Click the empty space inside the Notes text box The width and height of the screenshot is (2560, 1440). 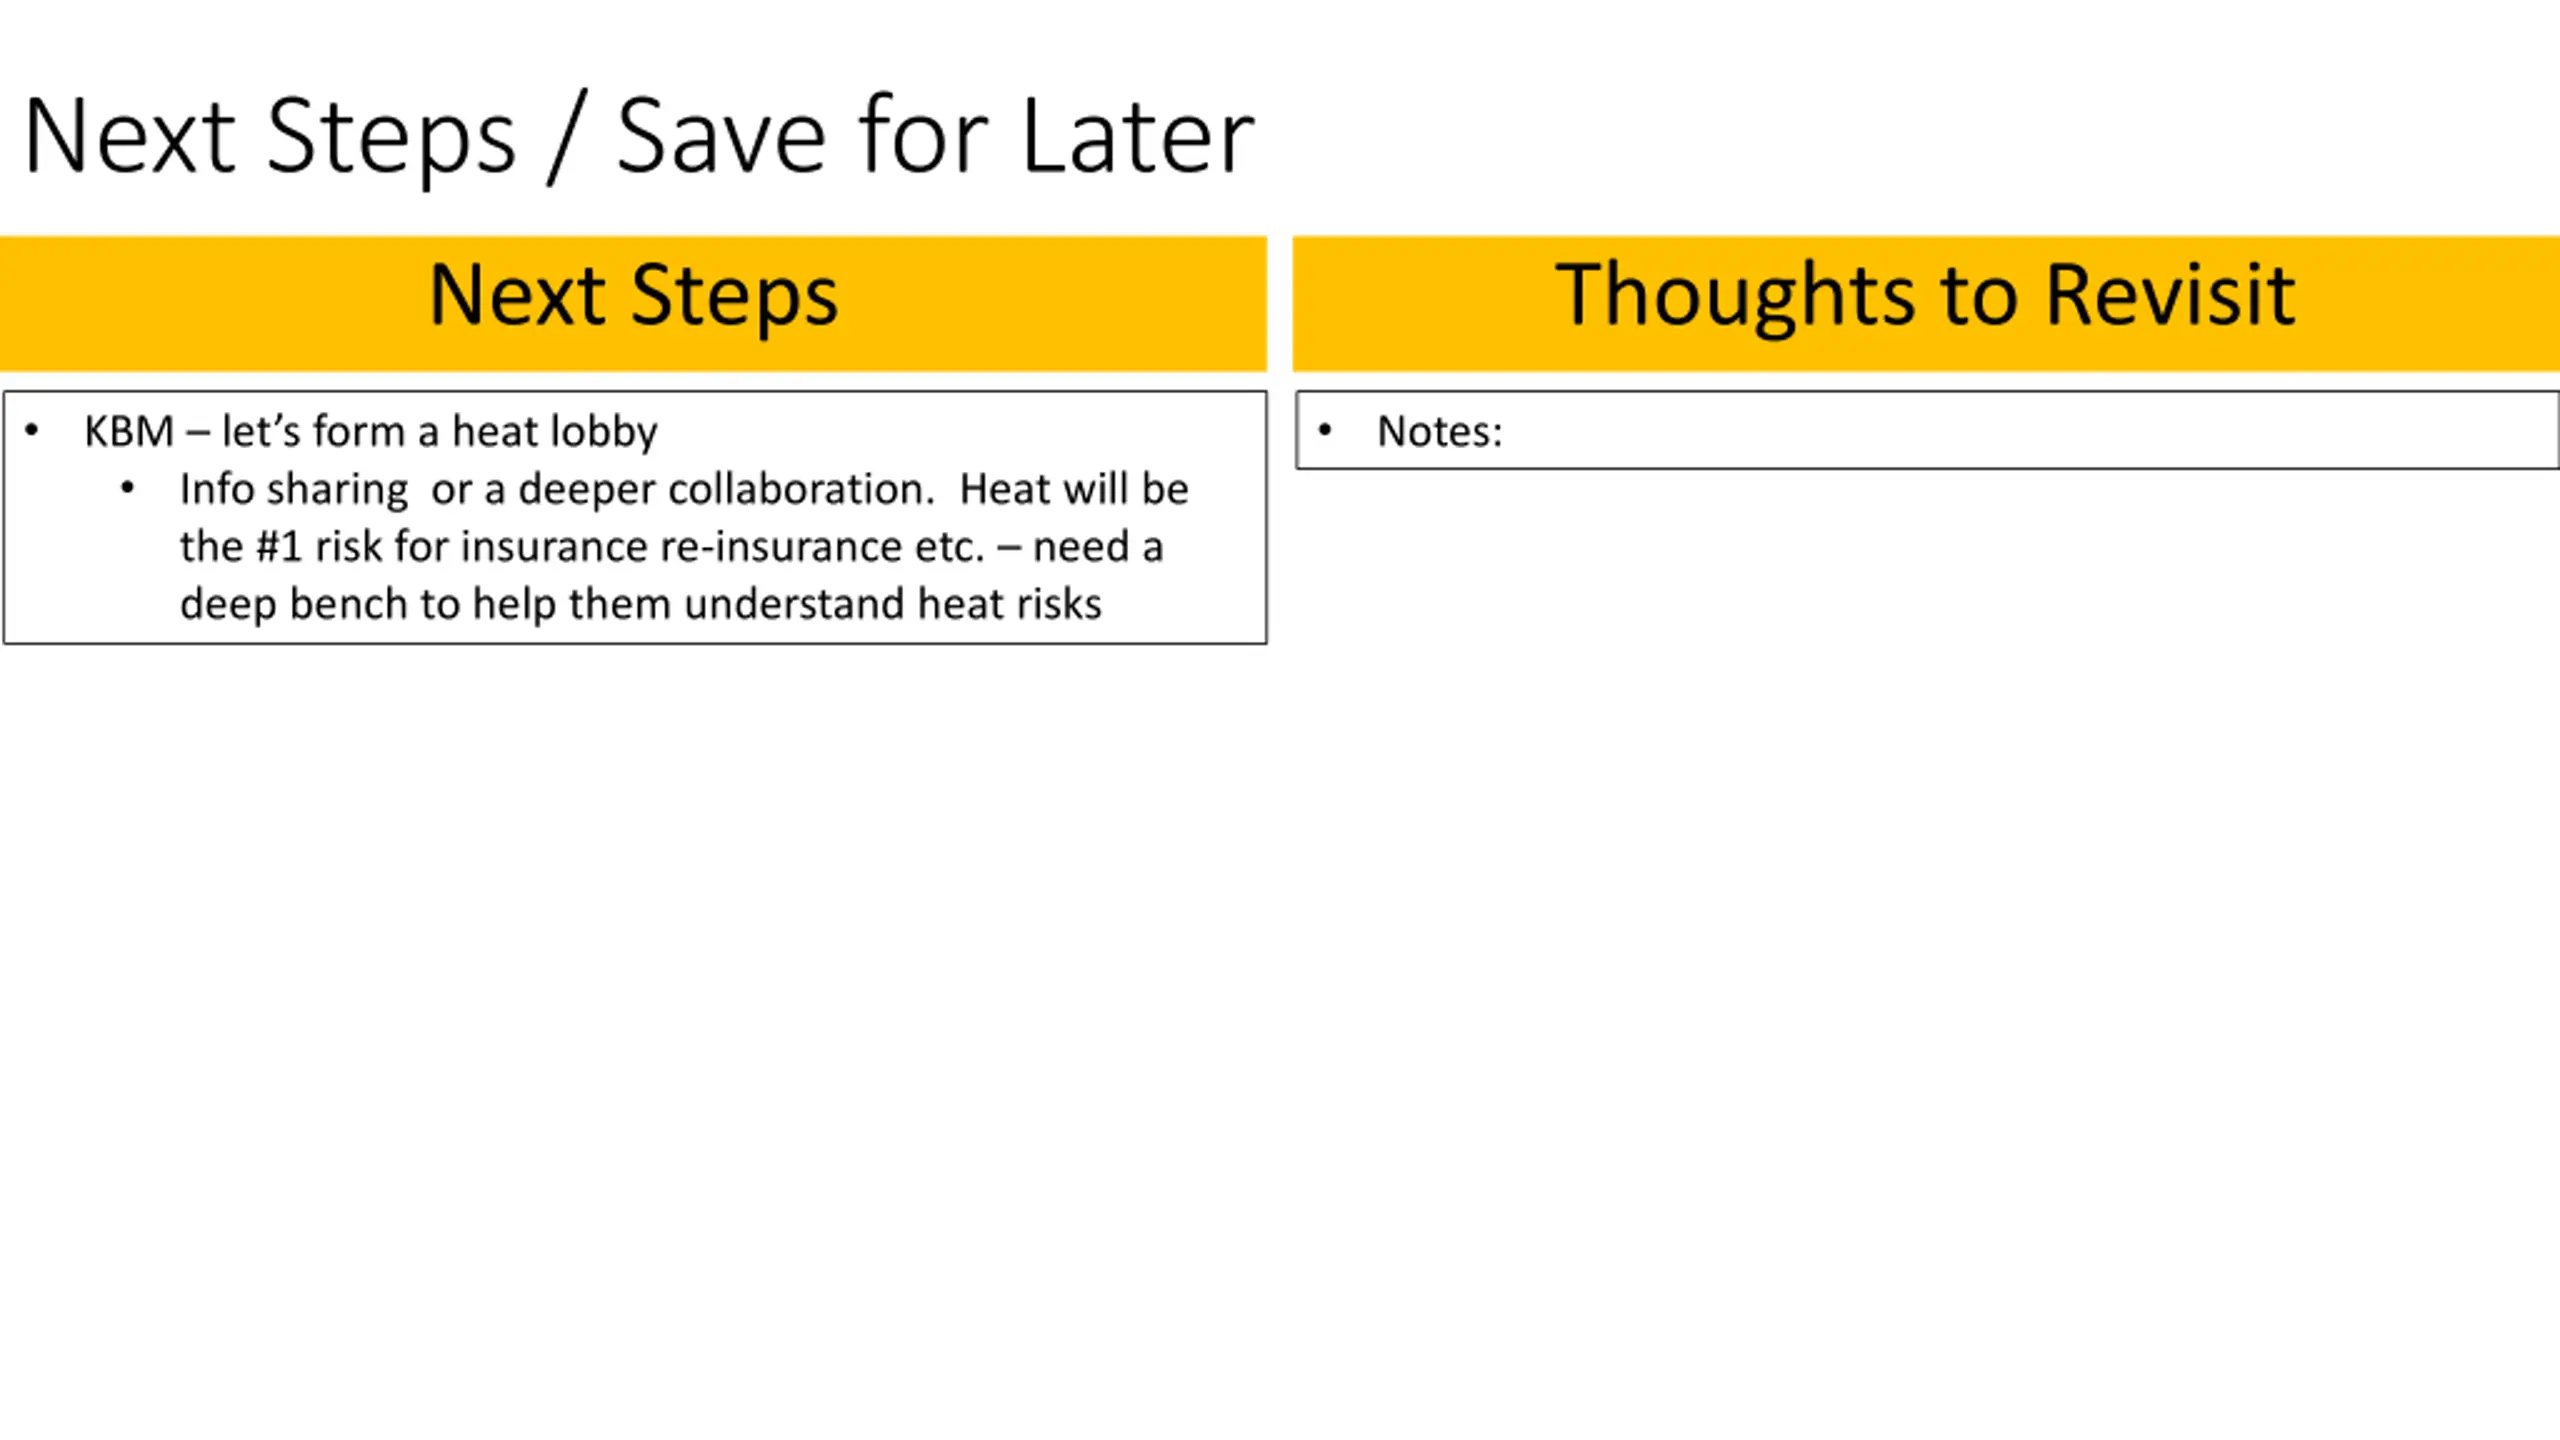point(2030,431)
